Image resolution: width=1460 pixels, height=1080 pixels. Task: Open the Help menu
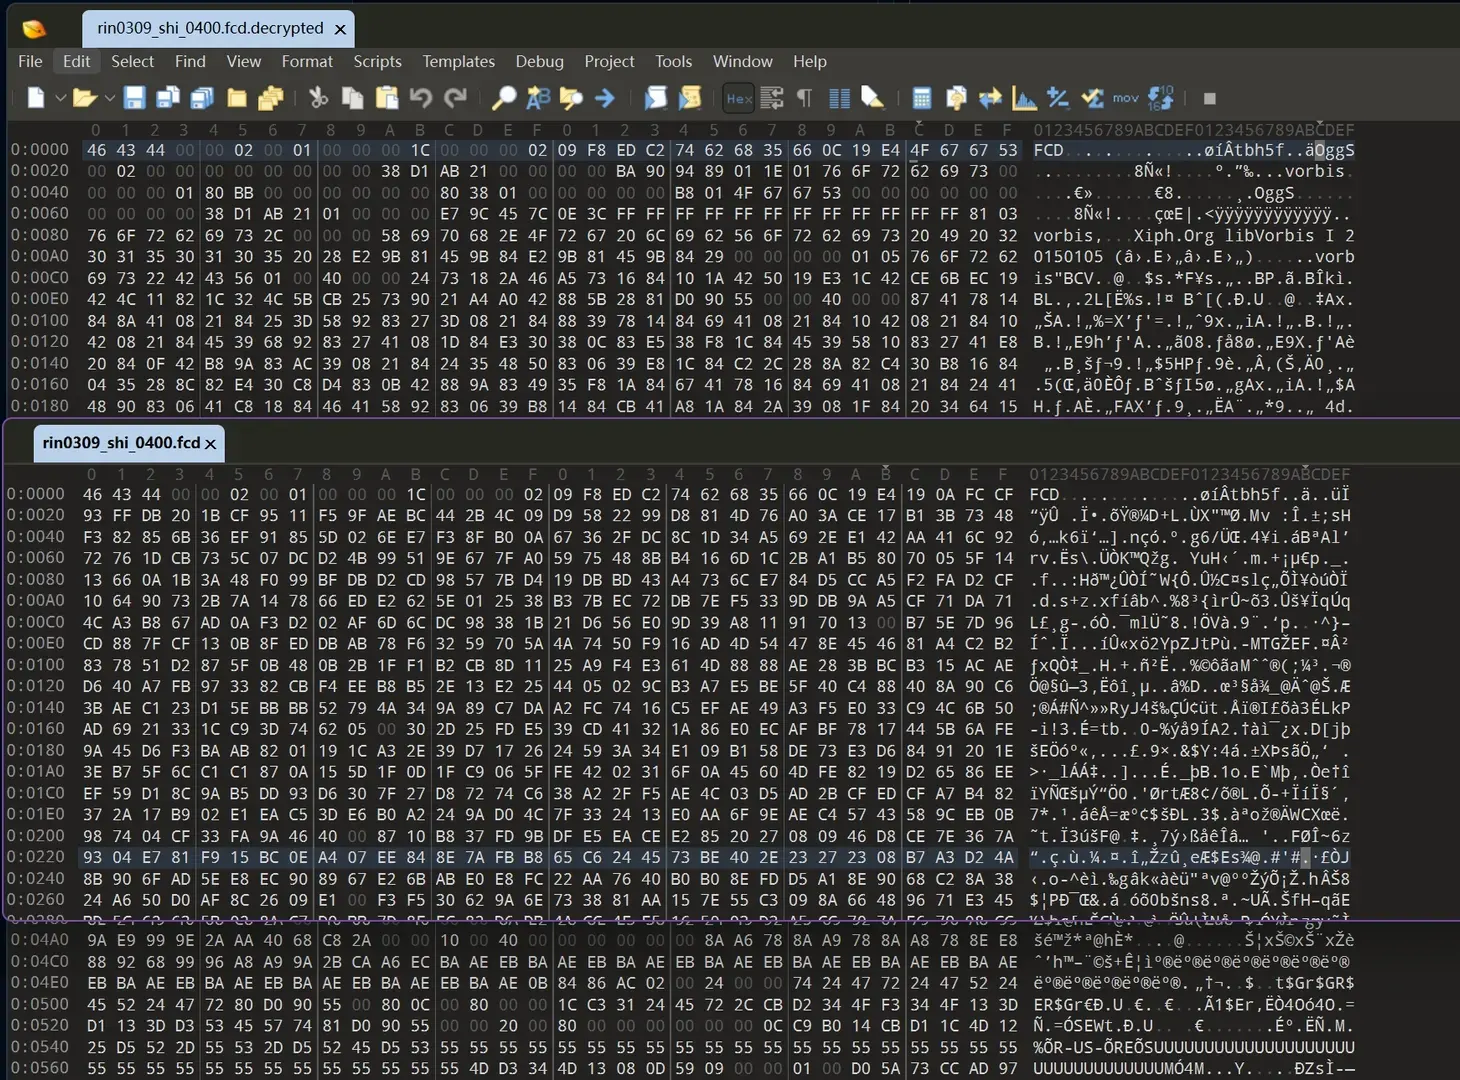(x=809, y=61)
